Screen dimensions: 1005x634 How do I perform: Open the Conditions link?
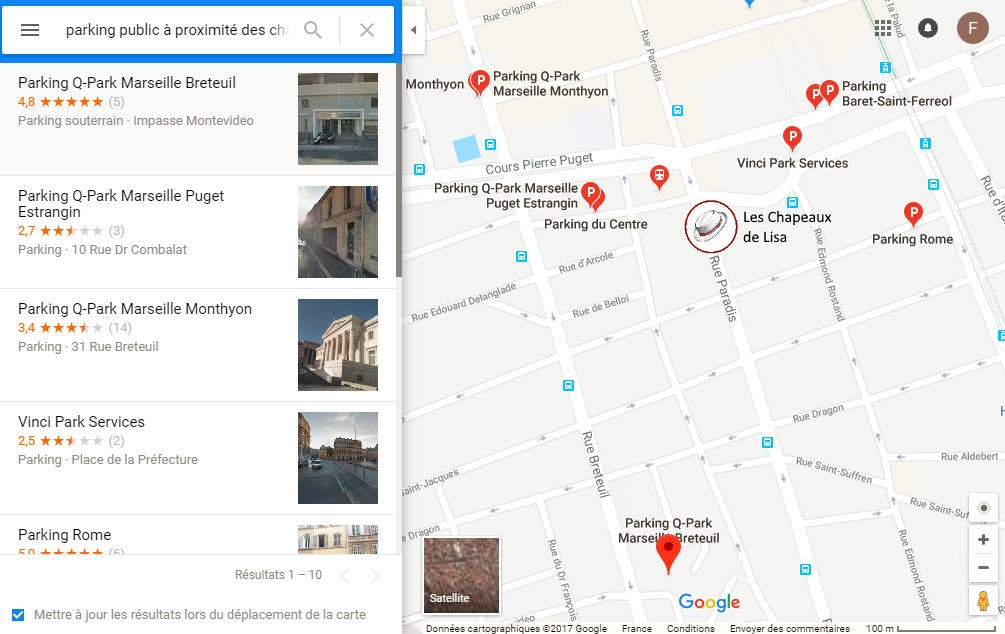click(x=690, y=628)
